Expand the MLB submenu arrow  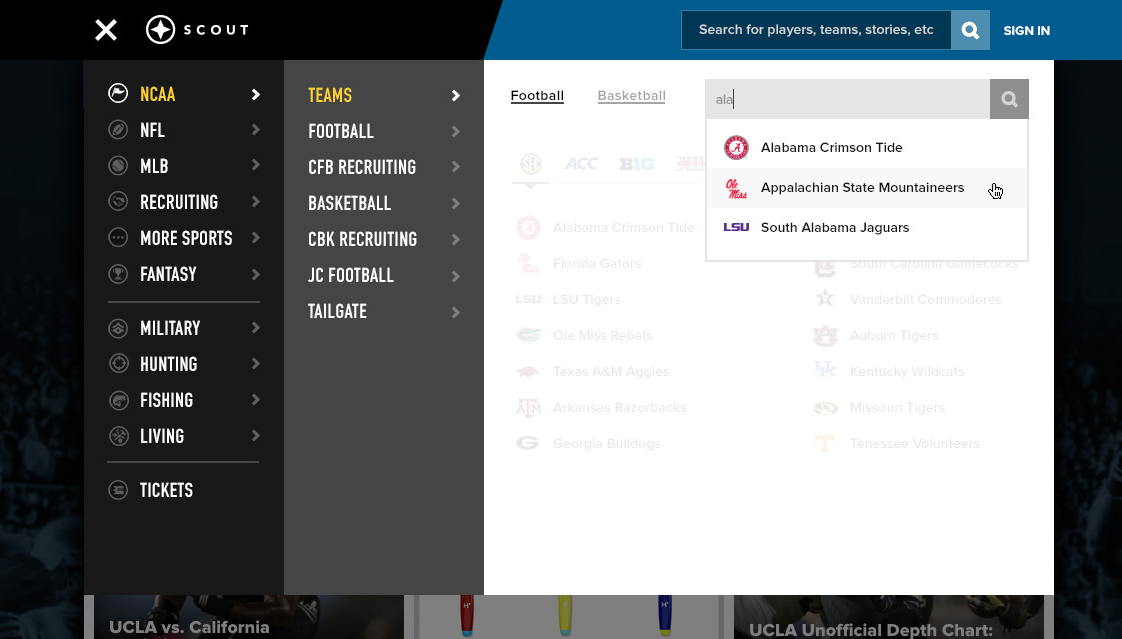point(255,165)
